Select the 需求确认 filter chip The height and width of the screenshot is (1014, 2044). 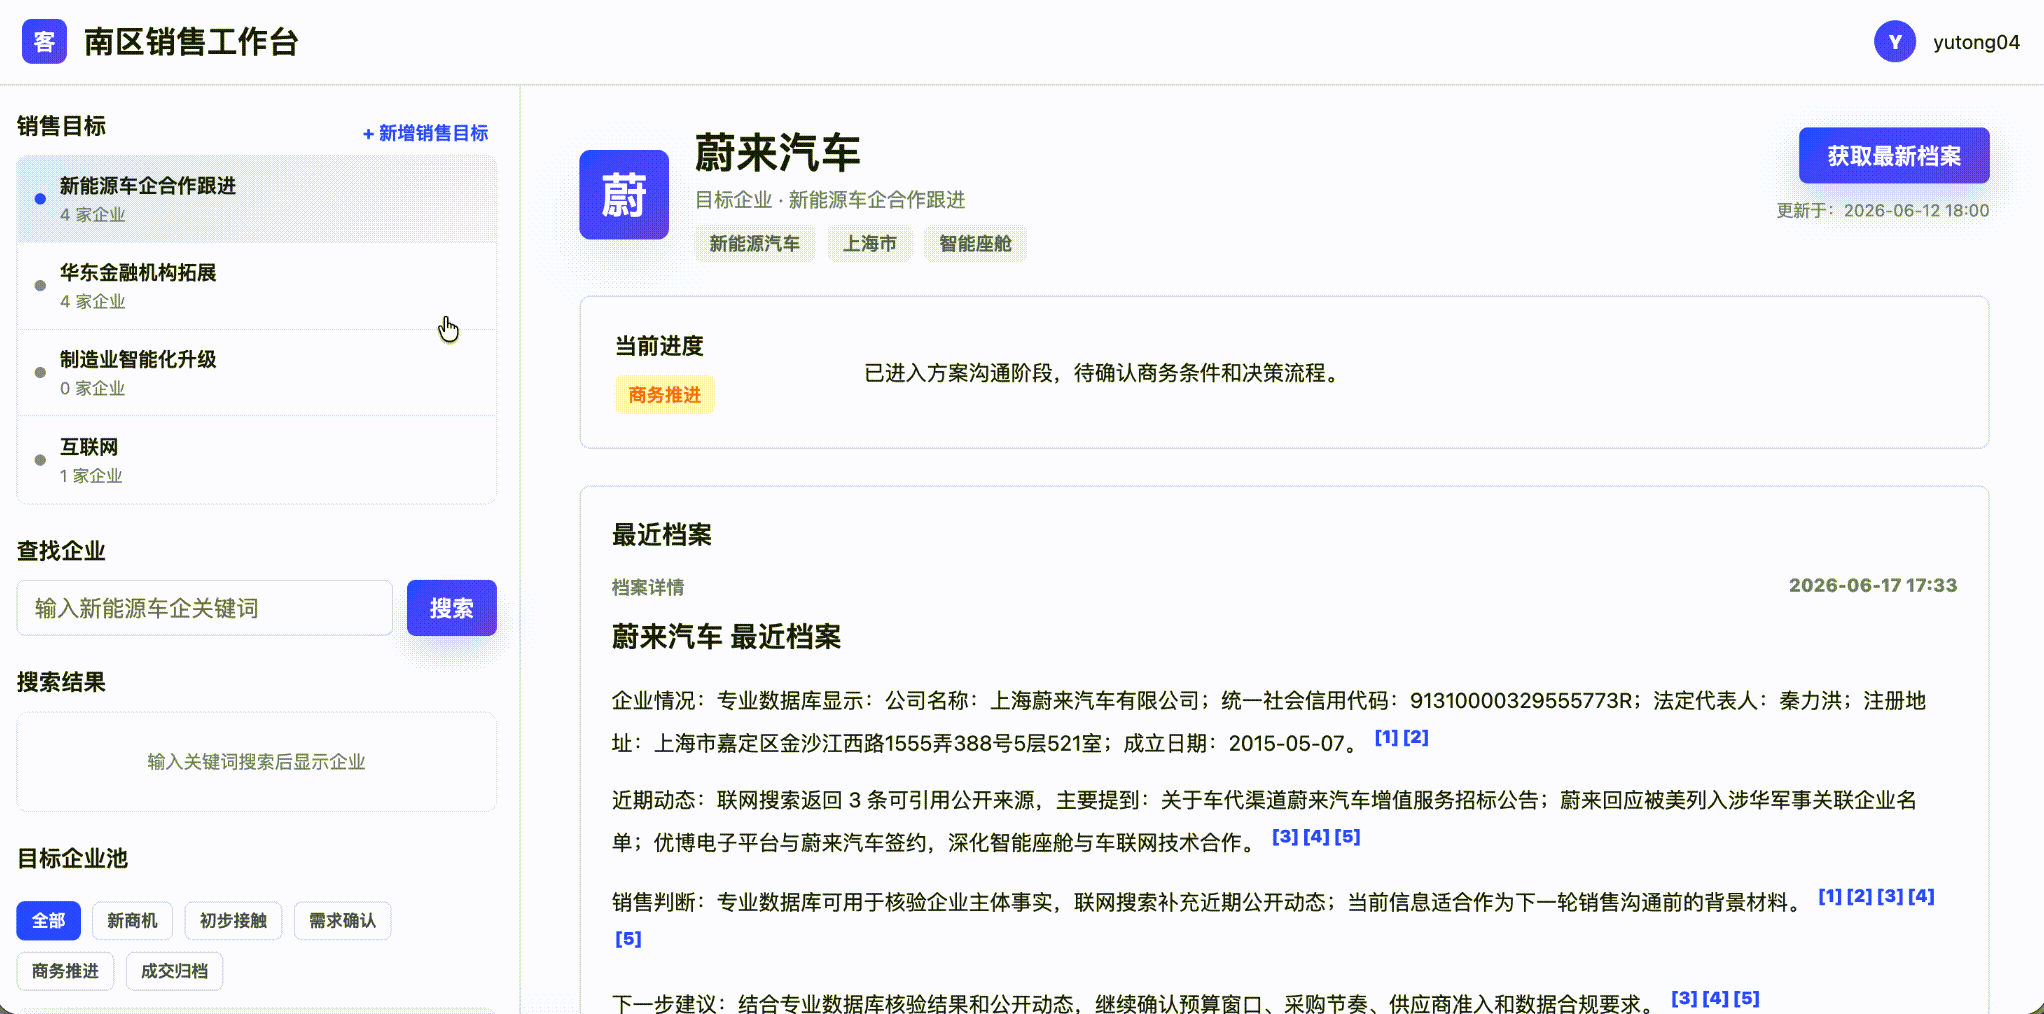(x=342, y=921)
